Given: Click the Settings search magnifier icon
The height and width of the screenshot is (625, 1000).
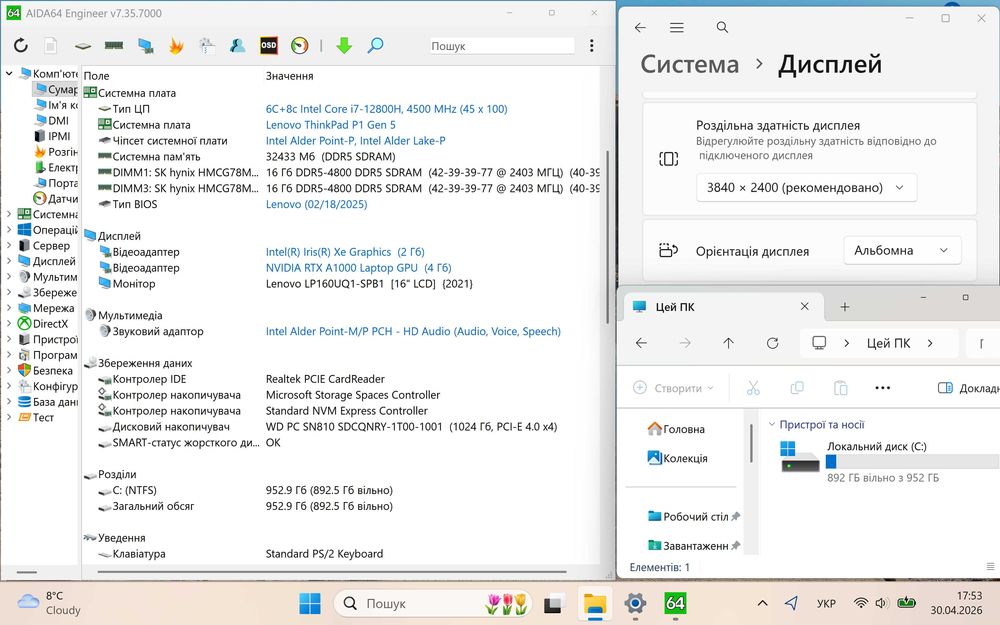Looking at the screenshot, I should pyautogui.click(x=722, y=27).
